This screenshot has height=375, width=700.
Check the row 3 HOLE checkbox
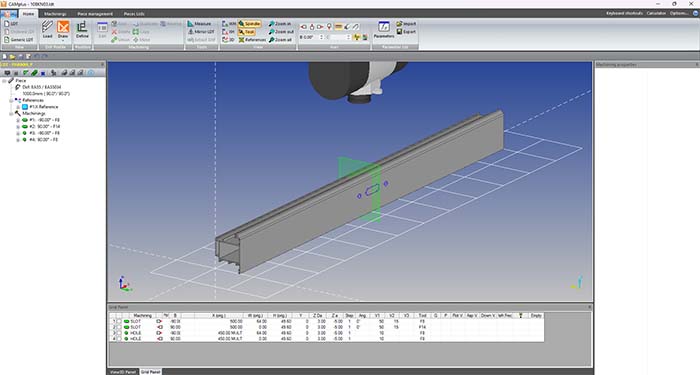tap(119, 333)
